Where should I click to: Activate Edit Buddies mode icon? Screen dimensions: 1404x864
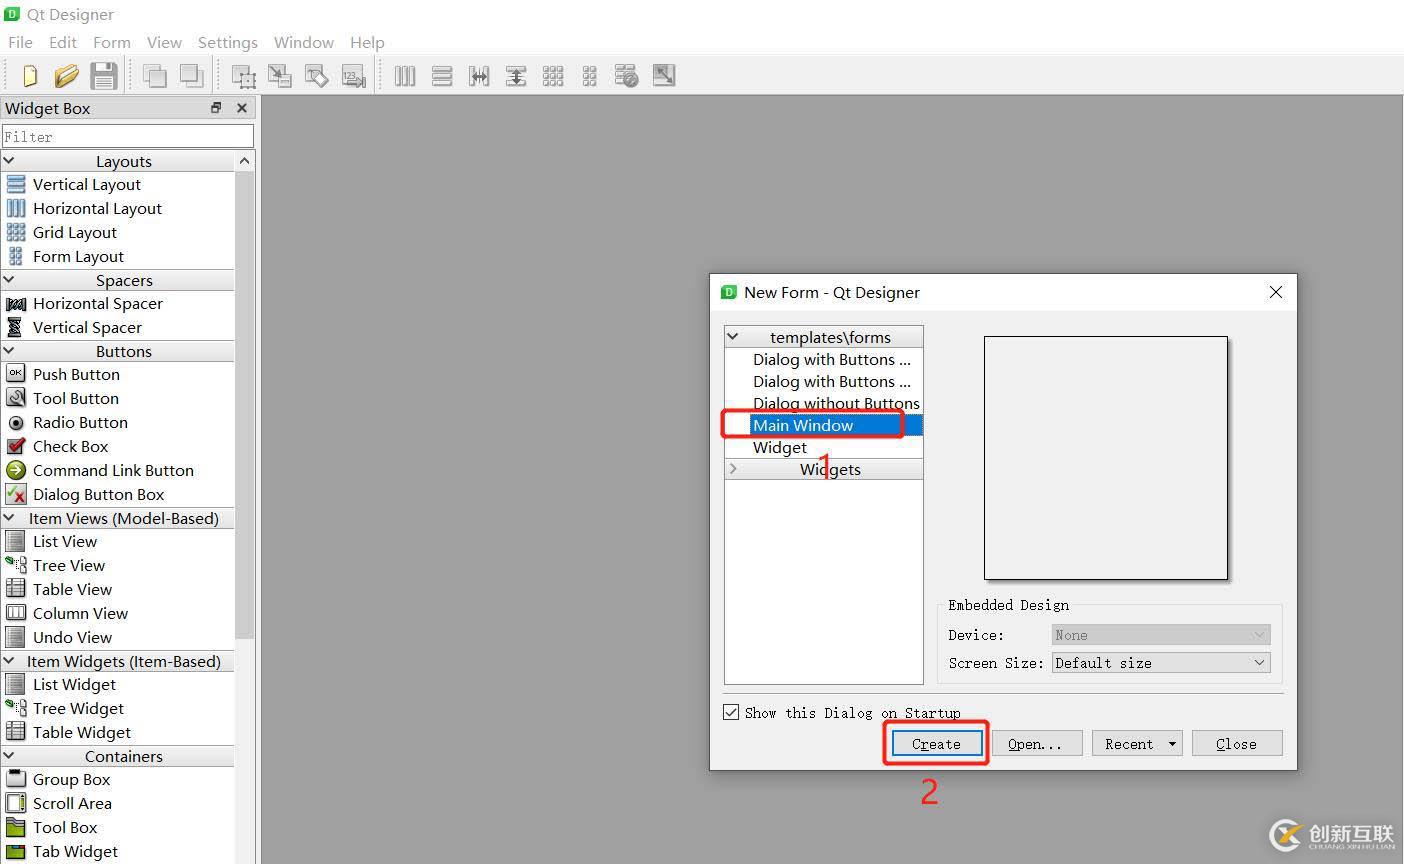tap(316, 75)
